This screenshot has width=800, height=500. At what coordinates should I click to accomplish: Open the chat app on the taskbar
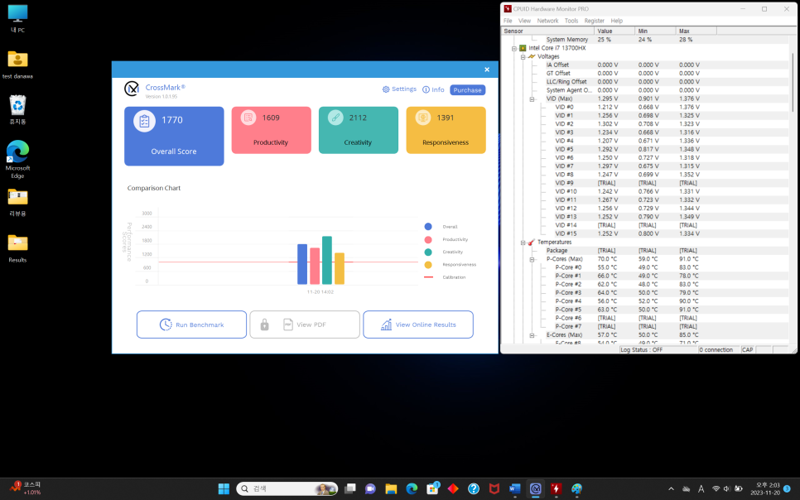(370, 489)
